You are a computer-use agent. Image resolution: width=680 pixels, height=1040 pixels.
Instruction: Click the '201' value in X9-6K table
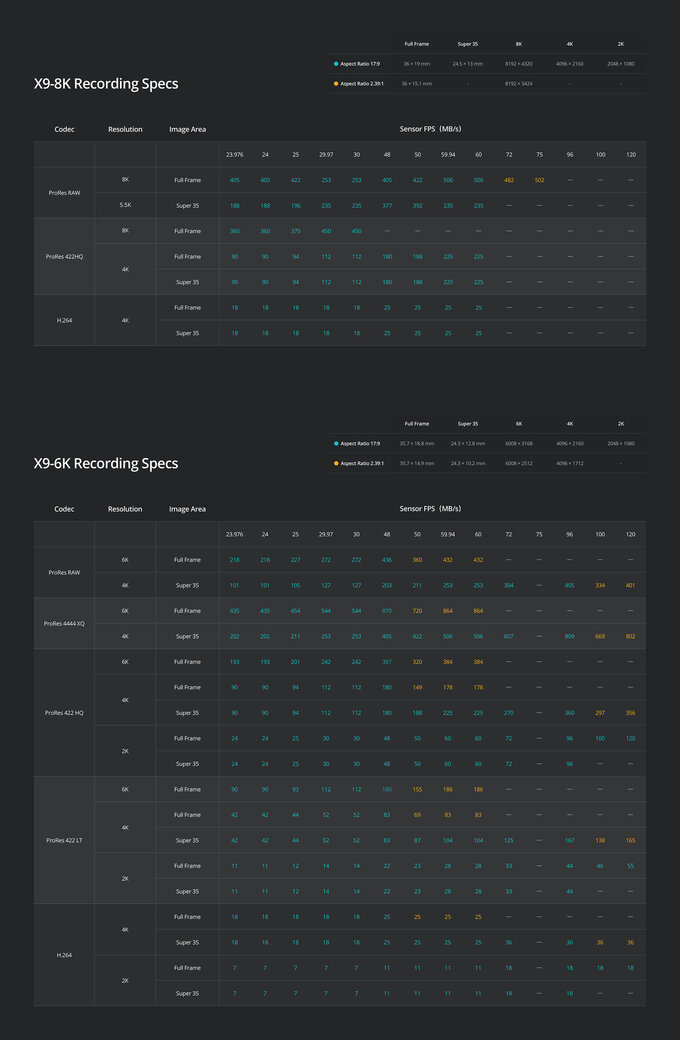(296, 662)
